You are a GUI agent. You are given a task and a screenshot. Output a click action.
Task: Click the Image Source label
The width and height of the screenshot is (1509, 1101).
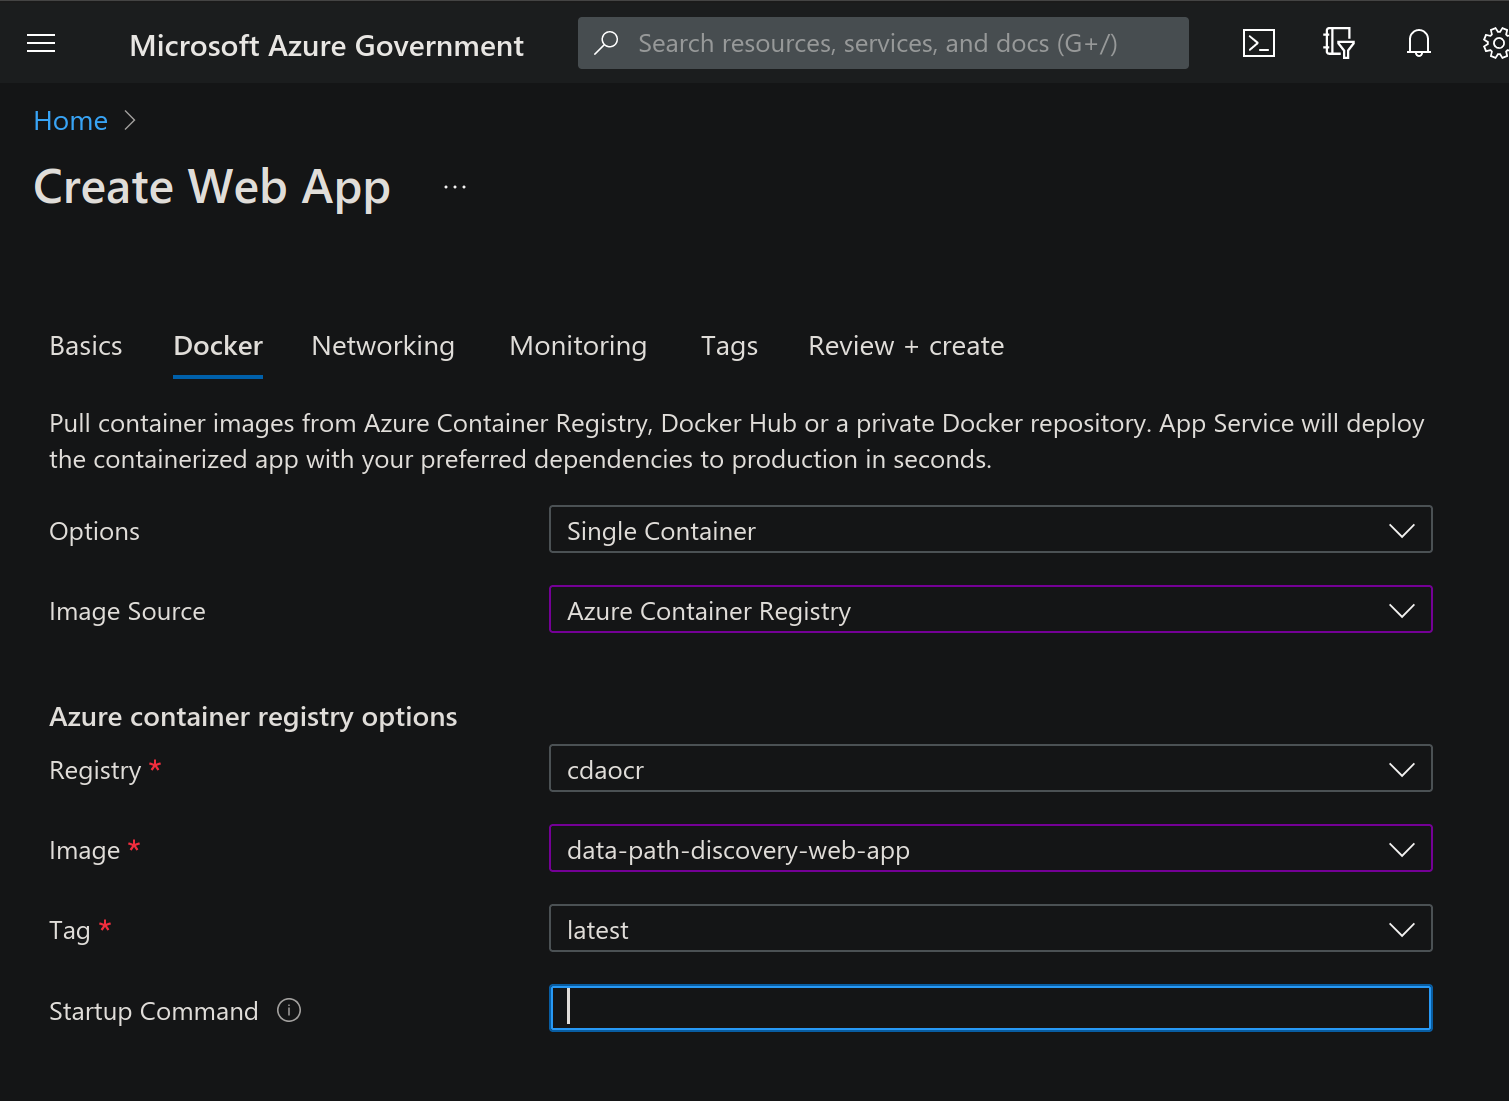pyautogui.click(x=127, y=611)
